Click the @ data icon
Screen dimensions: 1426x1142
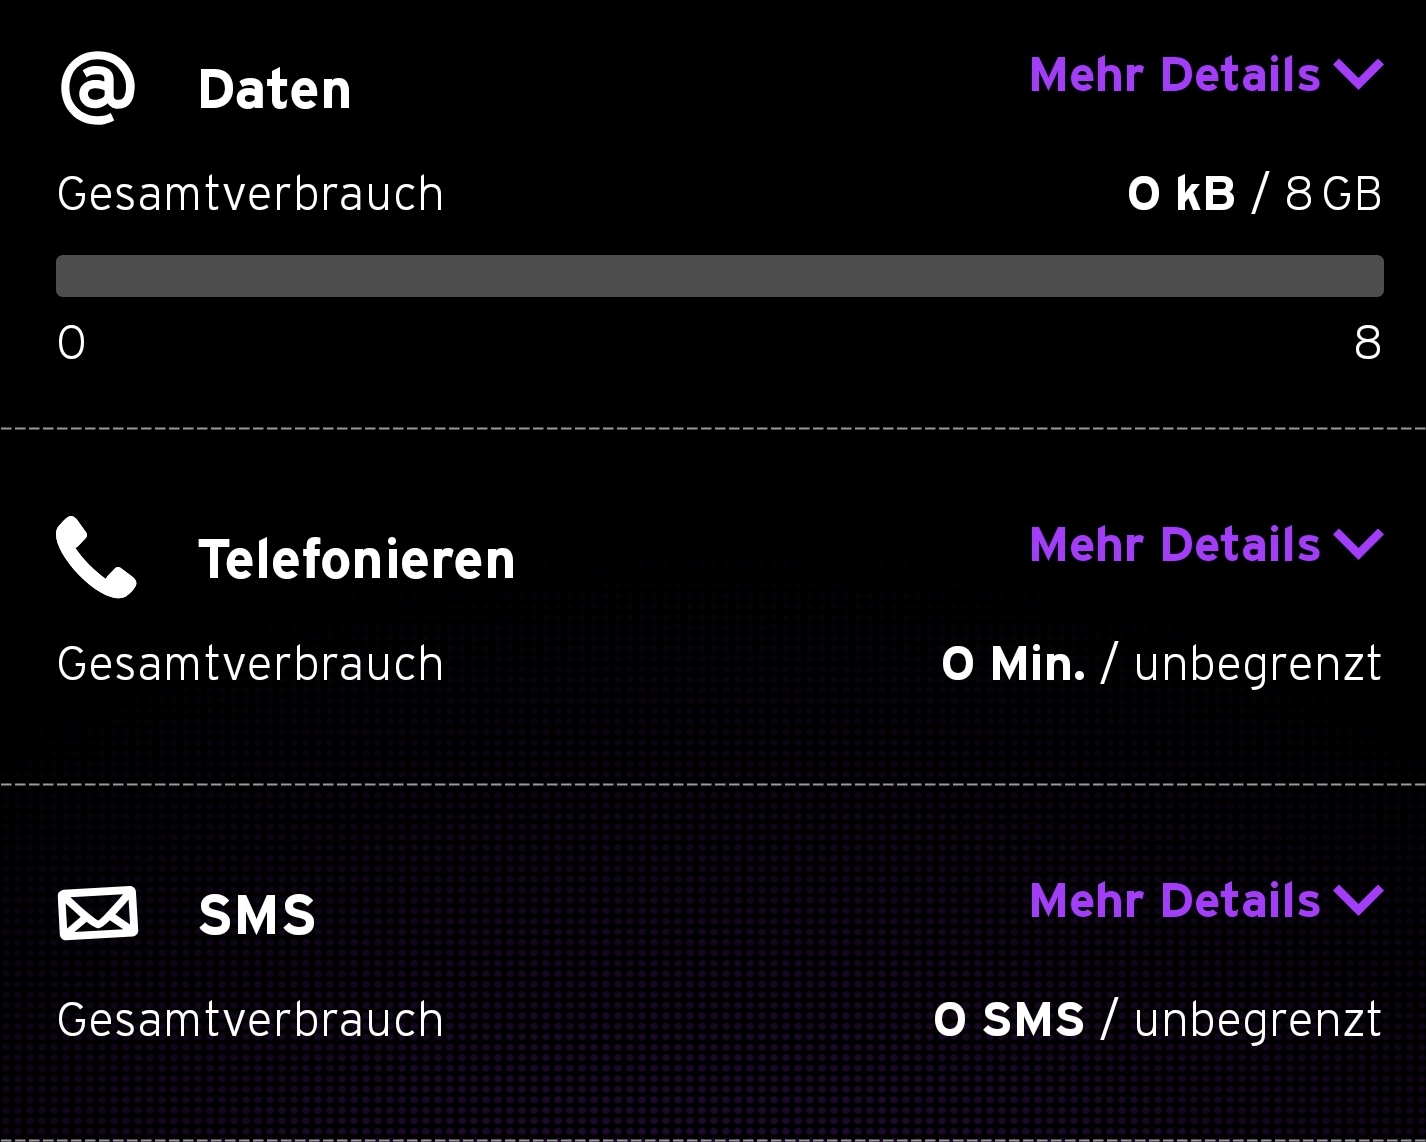point(97,88)
